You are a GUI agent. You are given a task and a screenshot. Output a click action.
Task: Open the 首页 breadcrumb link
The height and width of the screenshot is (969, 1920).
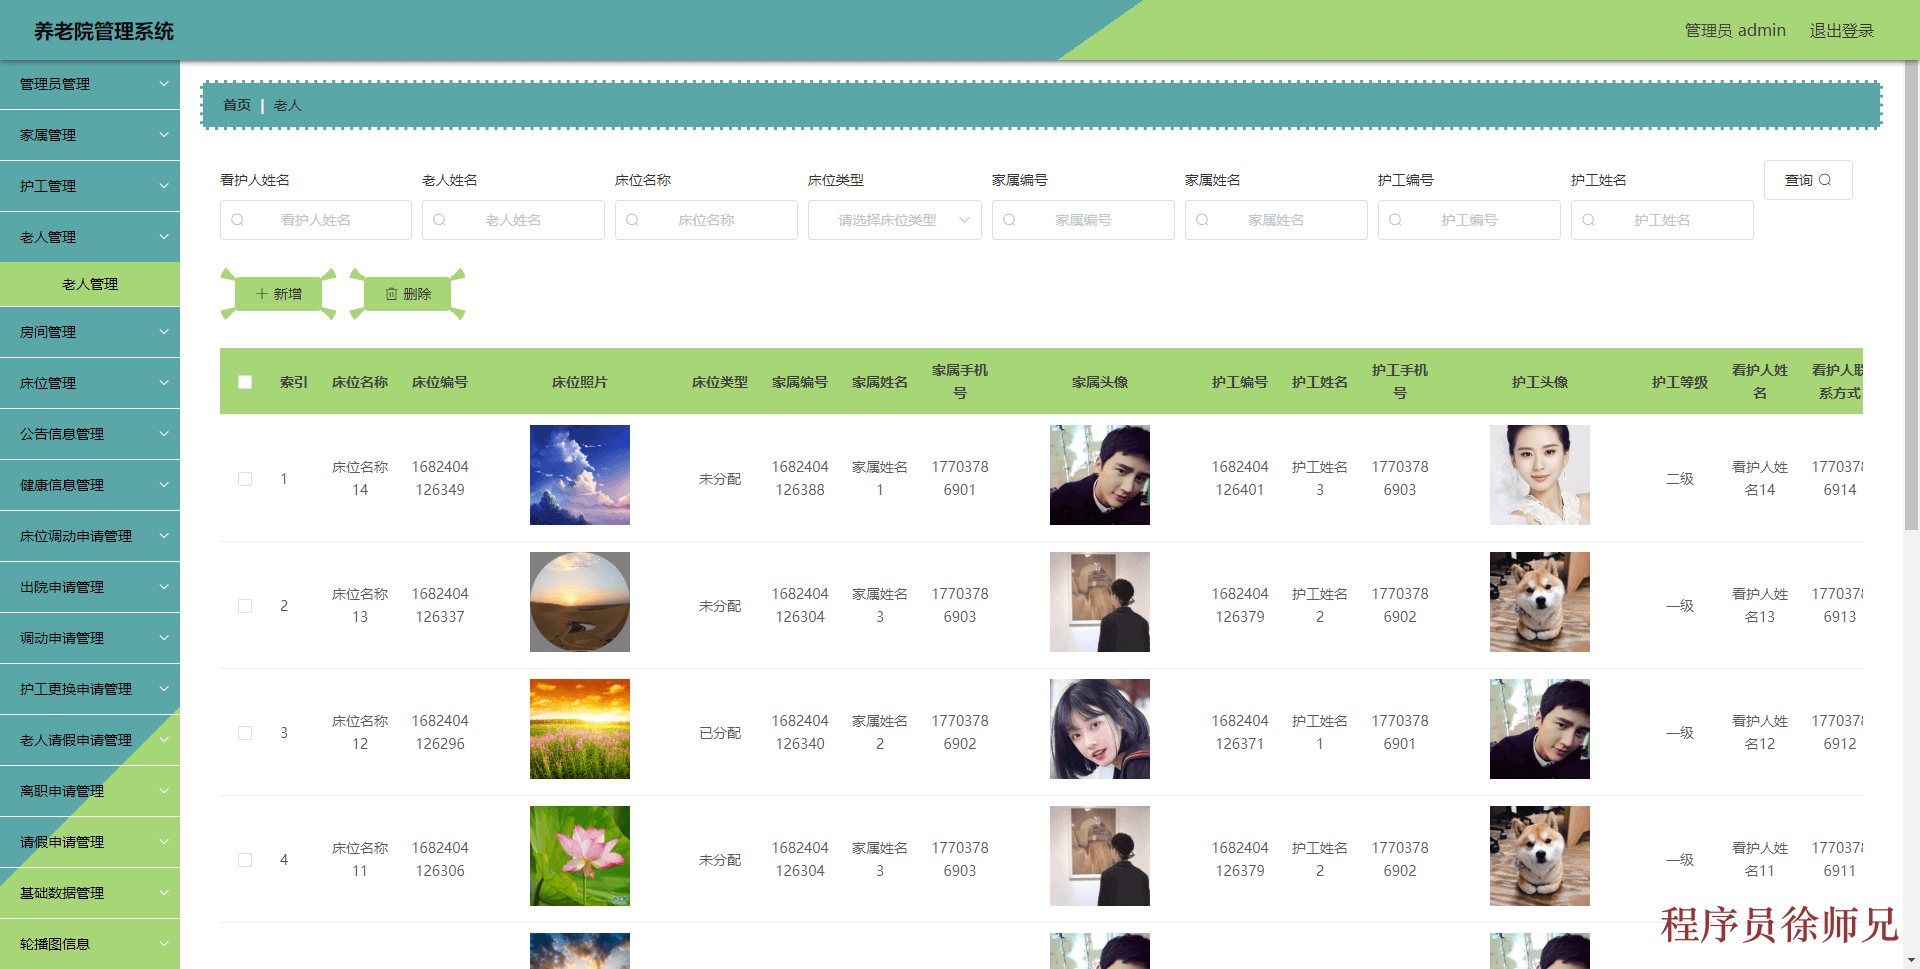[237, 104]
